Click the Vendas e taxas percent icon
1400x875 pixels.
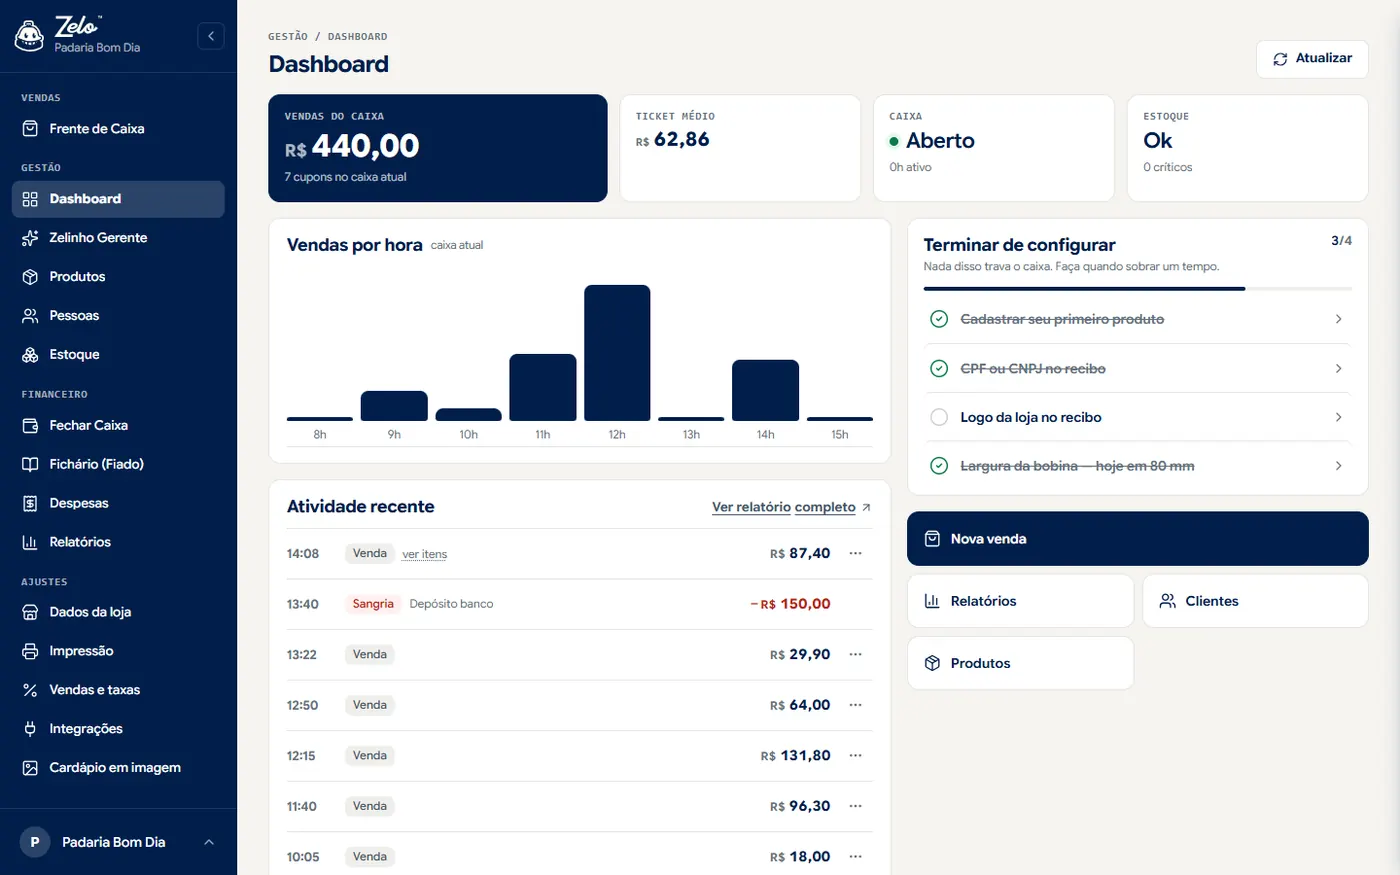click(30, 691)
